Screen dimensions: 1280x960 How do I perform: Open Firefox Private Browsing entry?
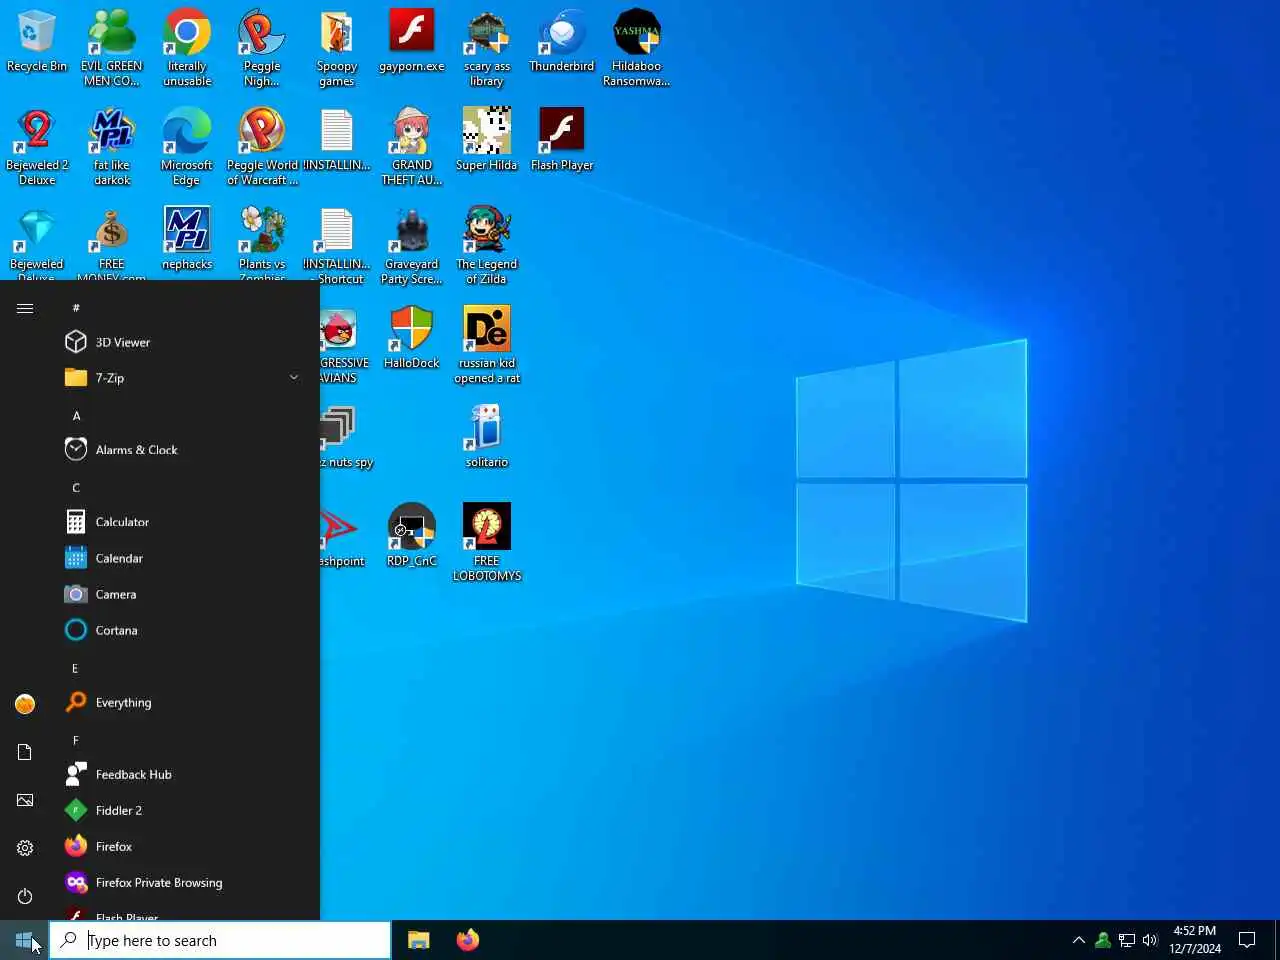click(x=184, y=882)
